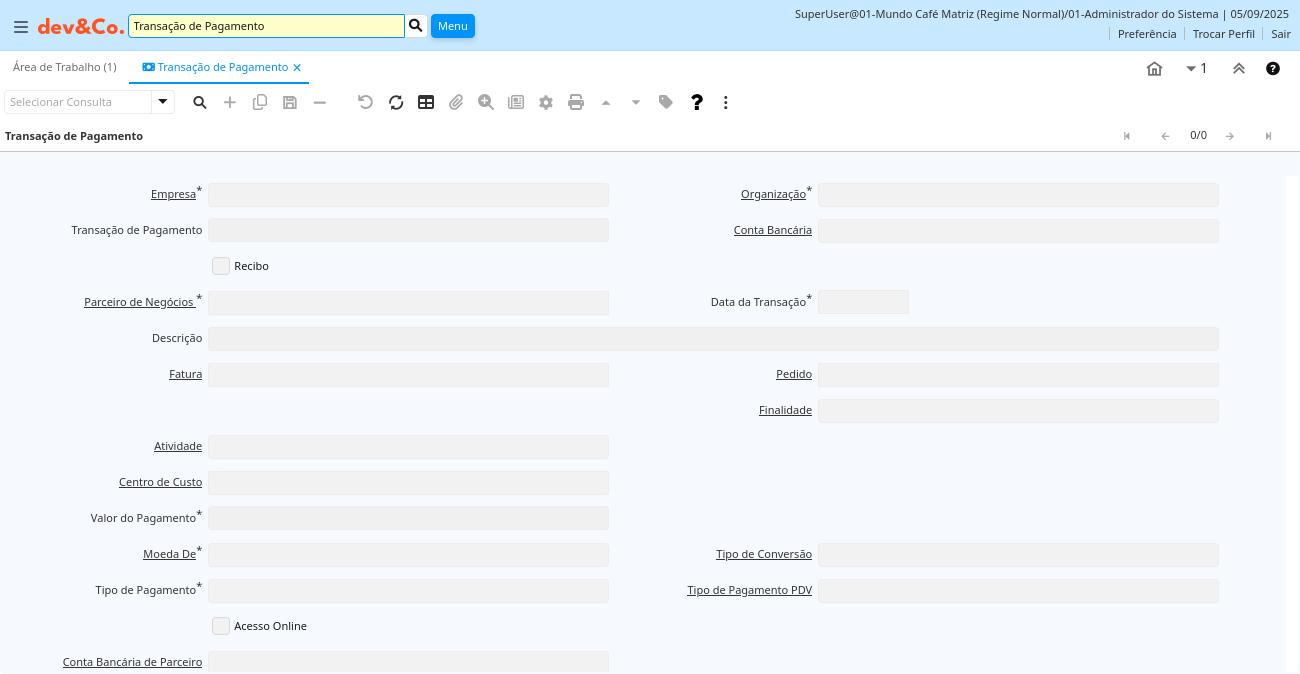Click the Trocar Perfil link
The image size is (1300, 674).
click(1223, 34)
